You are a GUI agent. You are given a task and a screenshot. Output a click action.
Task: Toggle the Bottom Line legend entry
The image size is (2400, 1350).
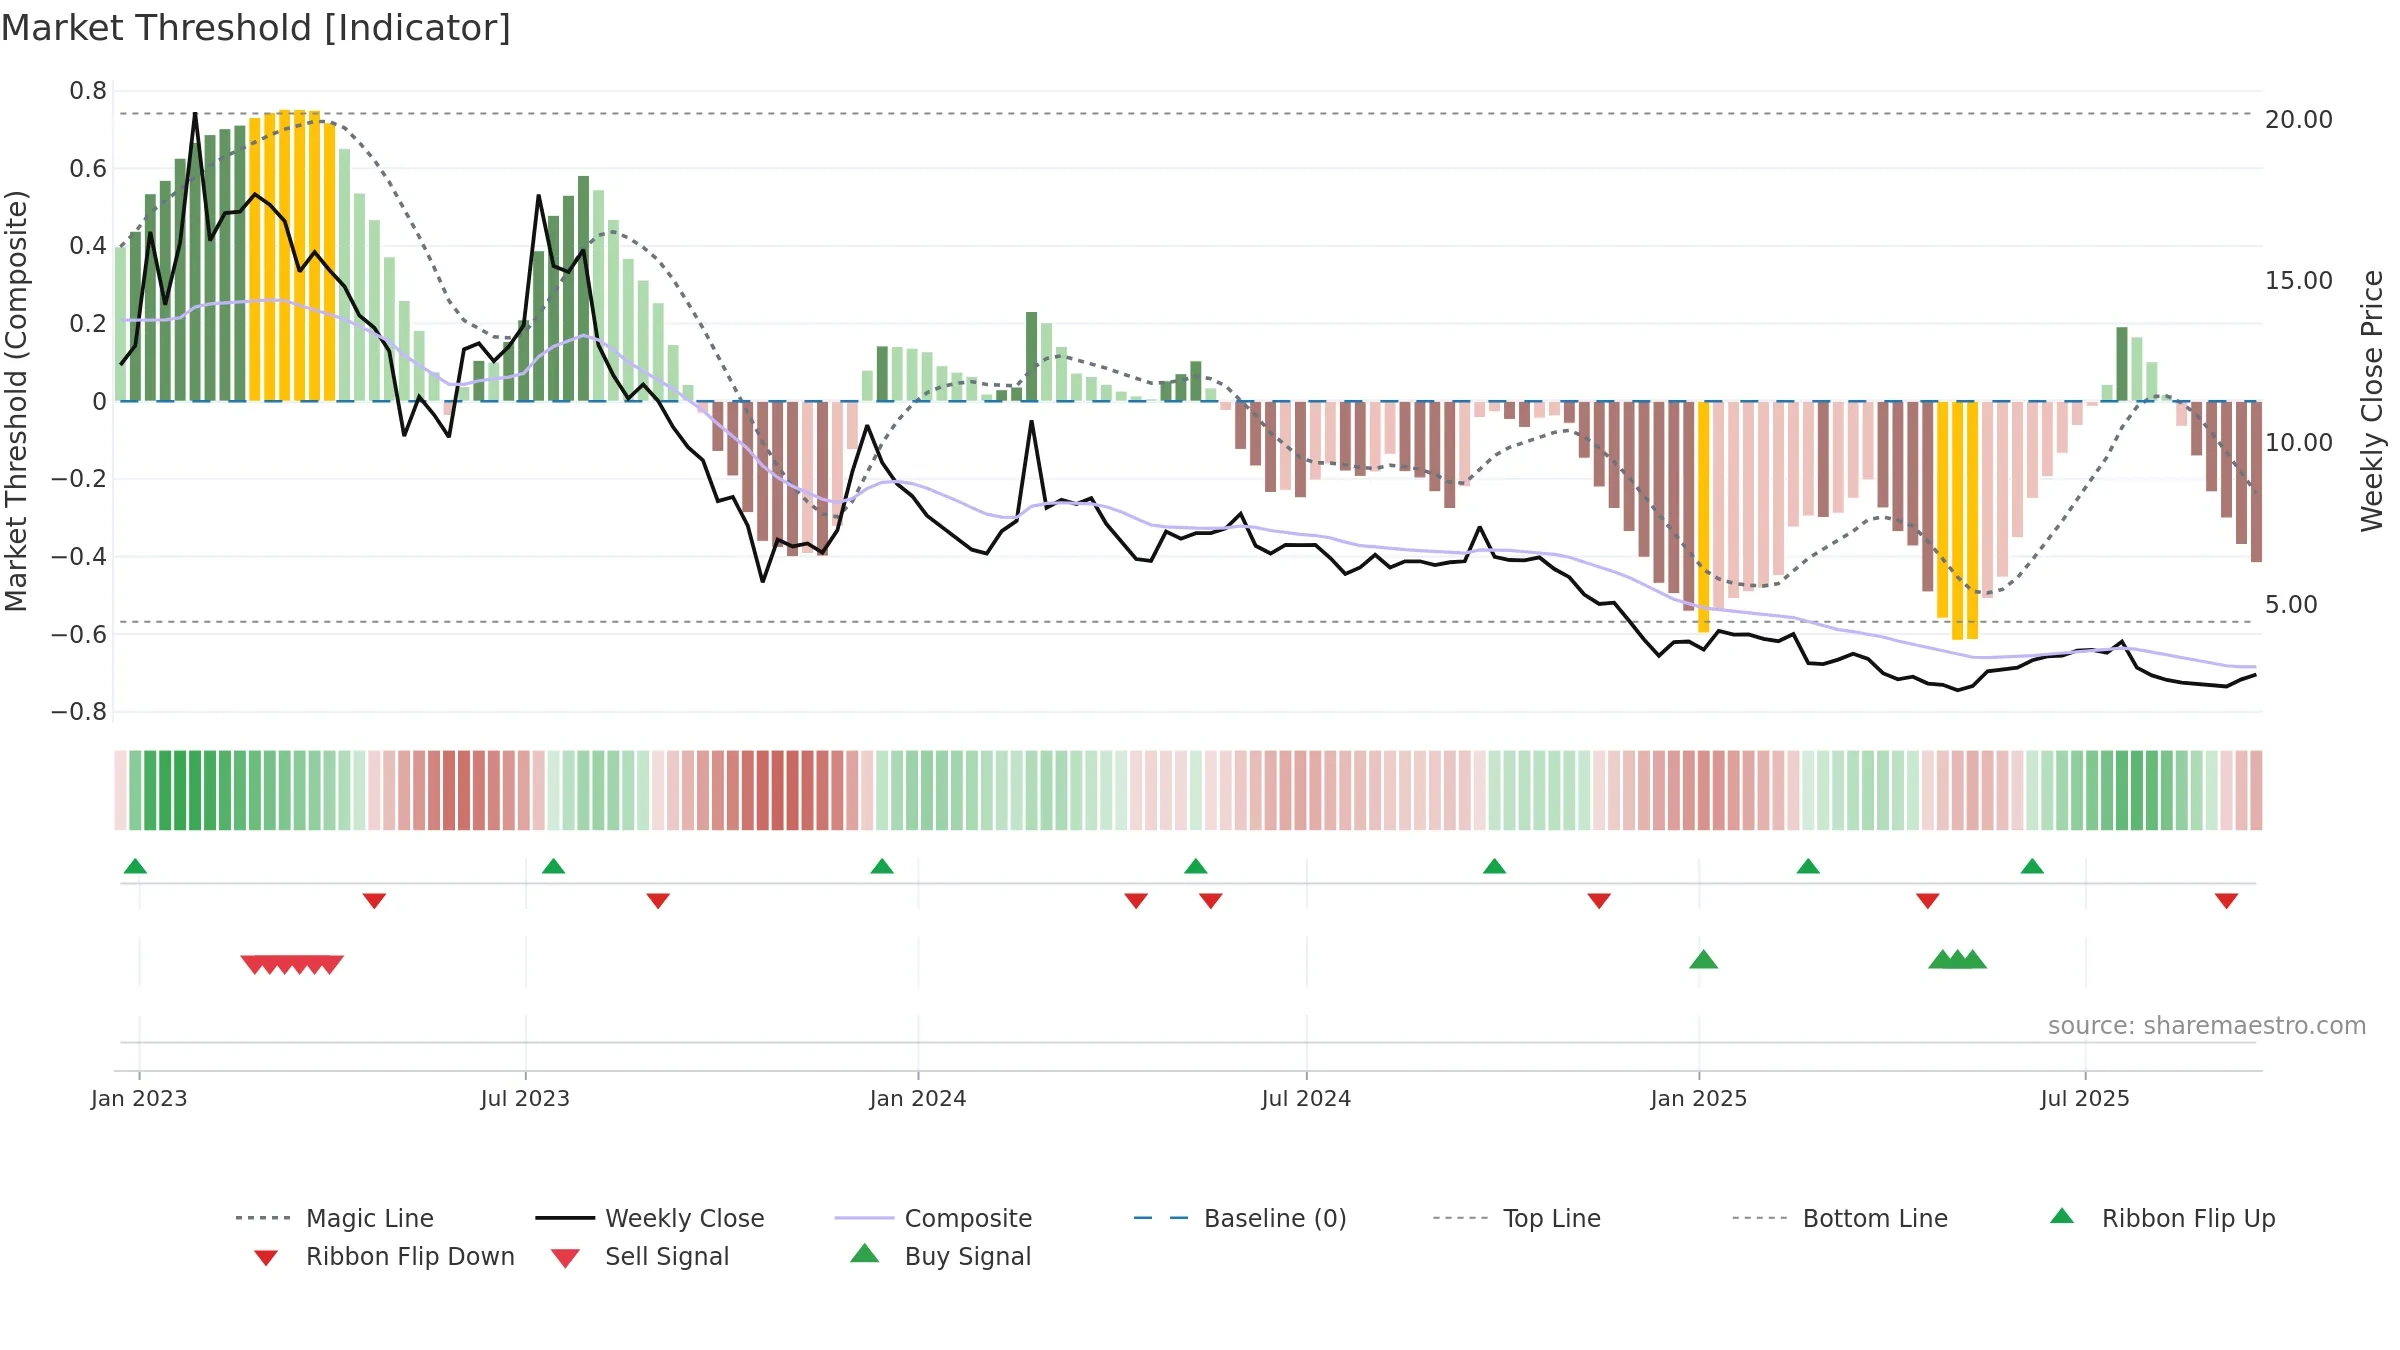[1840, 1219]
